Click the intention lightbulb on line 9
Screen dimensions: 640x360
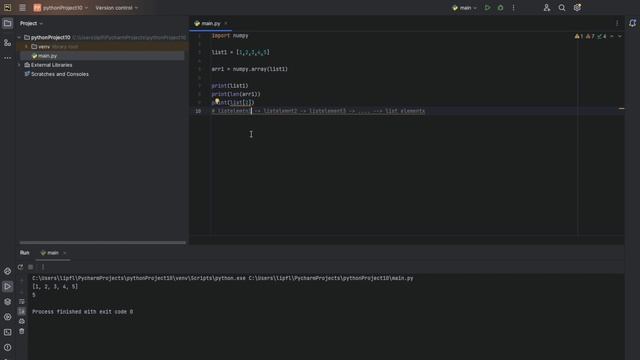pyautogui.click(x=217, y=101)
